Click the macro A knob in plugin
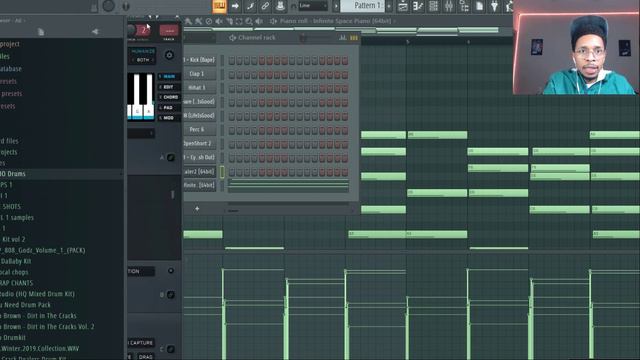The height and width of the screenshot is (360, 640). (171, 157)
